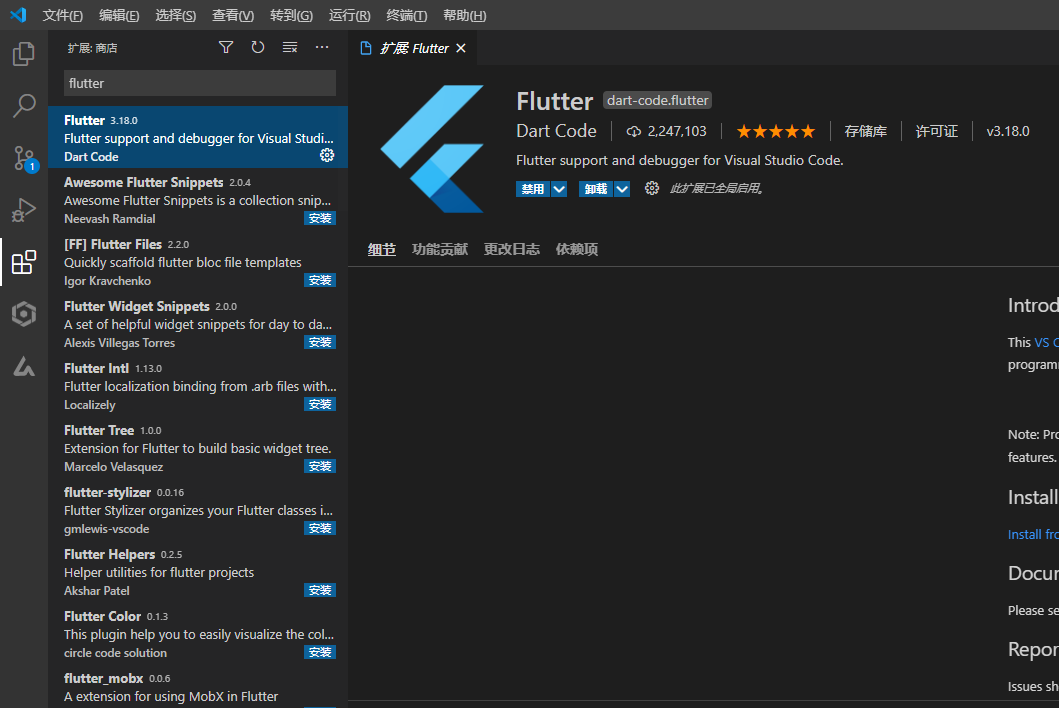The height and width of the screenshot is (708, 1059).
Task: Open the 运行(R) menu
Action: 349,15
